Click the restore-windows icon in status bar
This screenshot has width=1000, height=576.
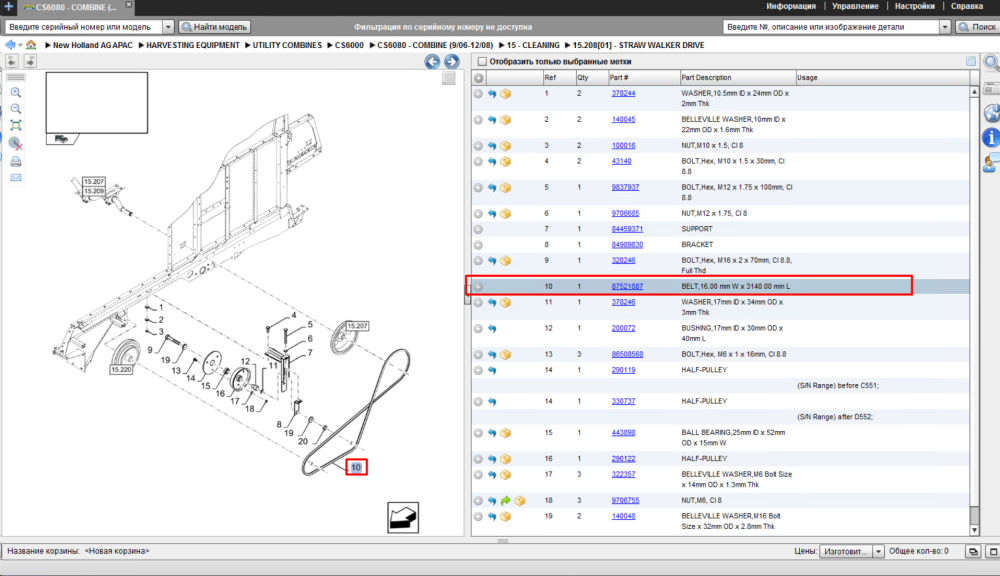click(x=973, y=551)
